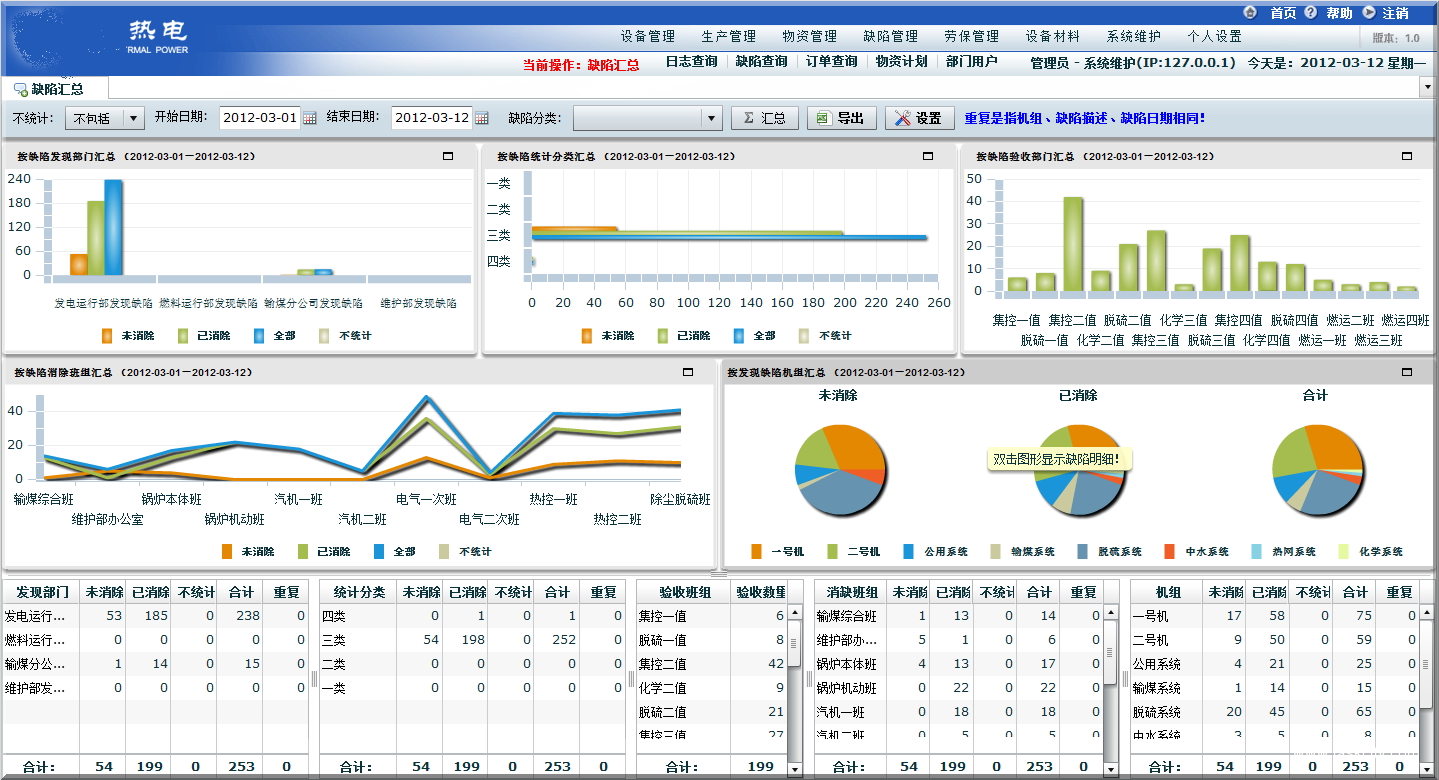
Task: Open the 日志查询 link
Action: click(691, 62)
